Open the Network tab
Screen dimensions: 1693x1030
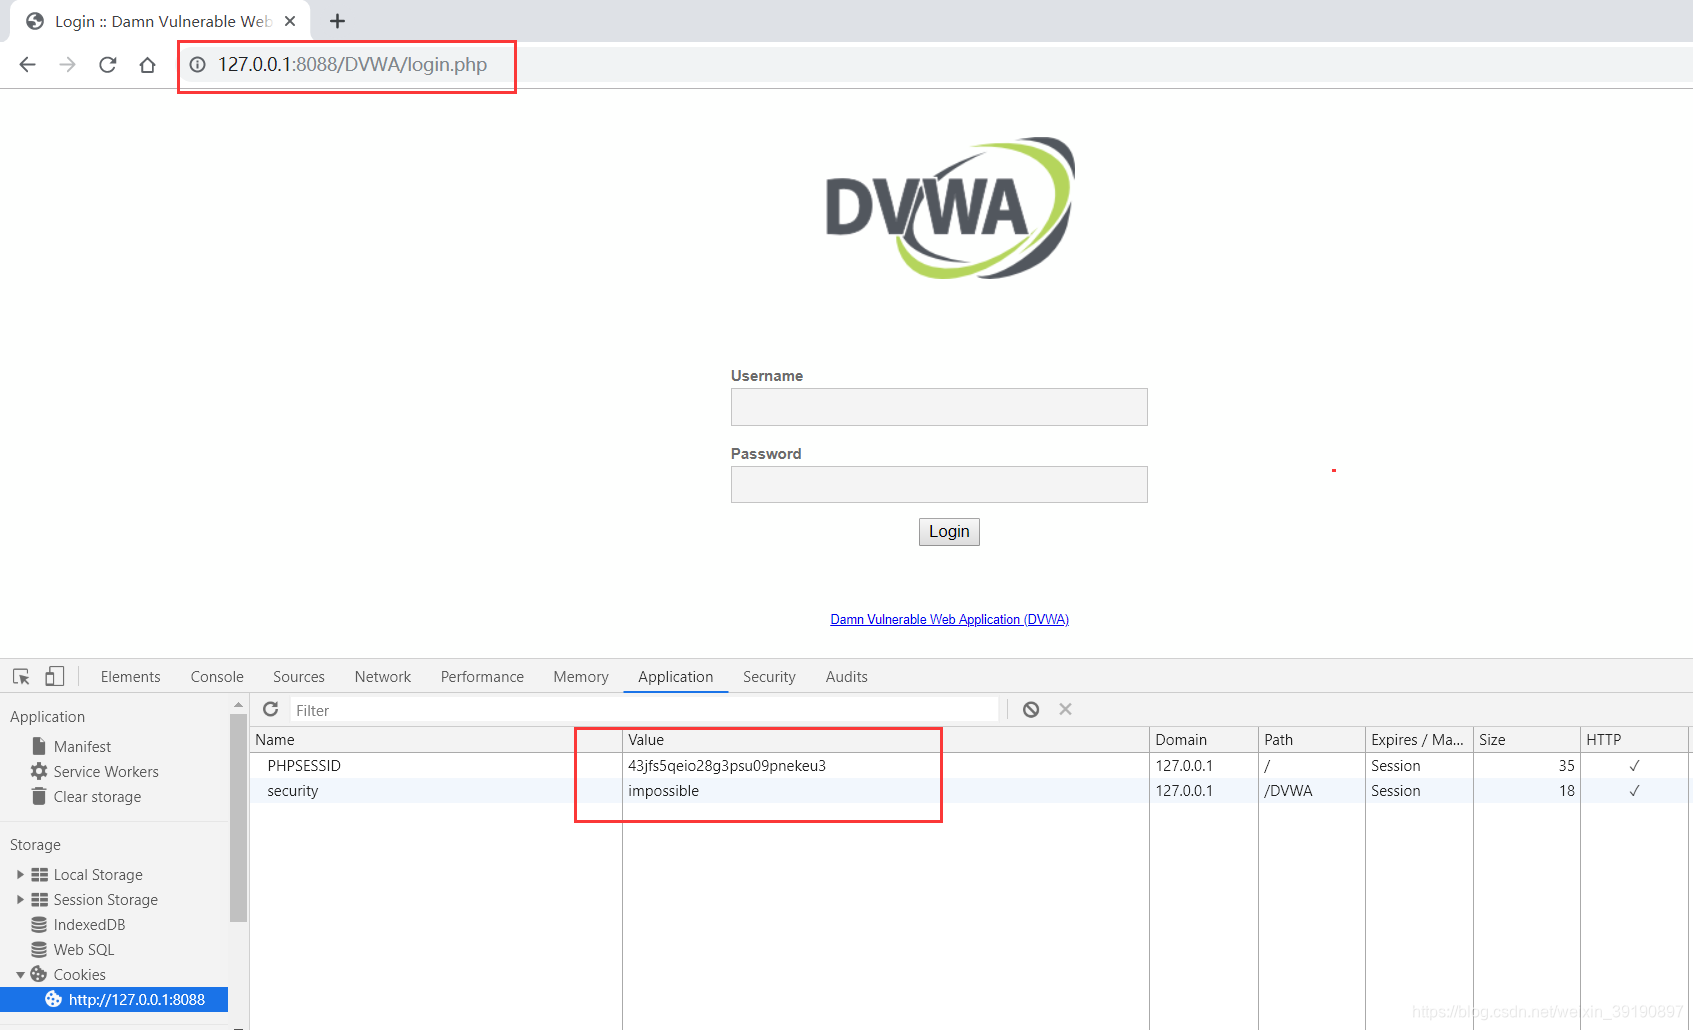[x=383, y=677]
